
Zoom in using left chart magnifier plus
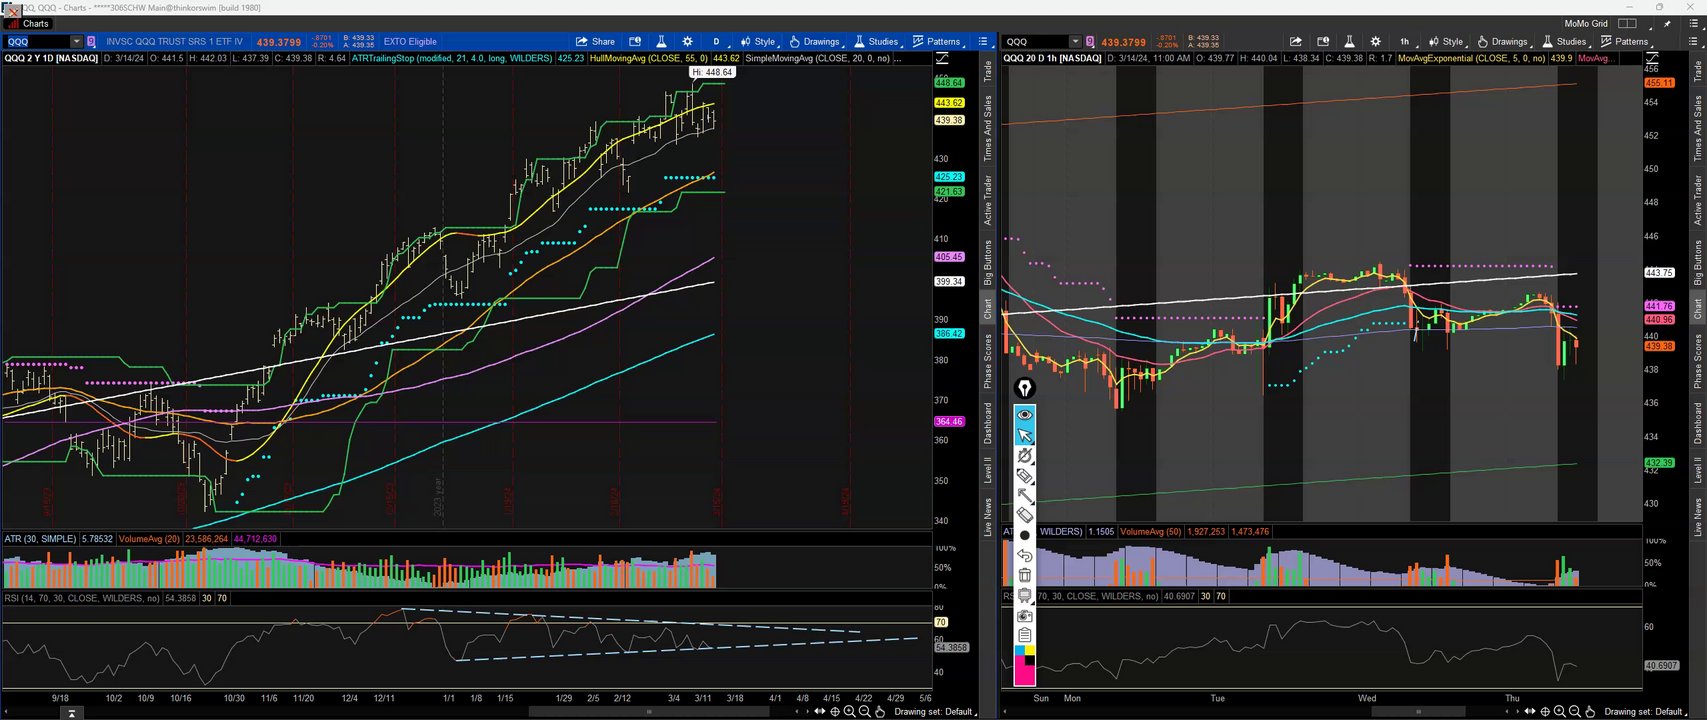849,712
